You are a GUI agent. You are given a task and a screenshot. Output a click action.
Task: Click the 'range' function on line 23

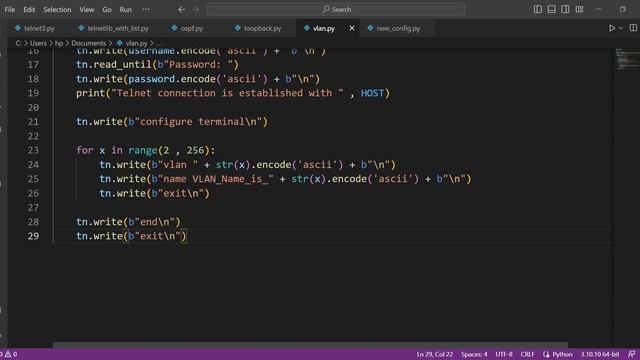click(x=143, y=150)
